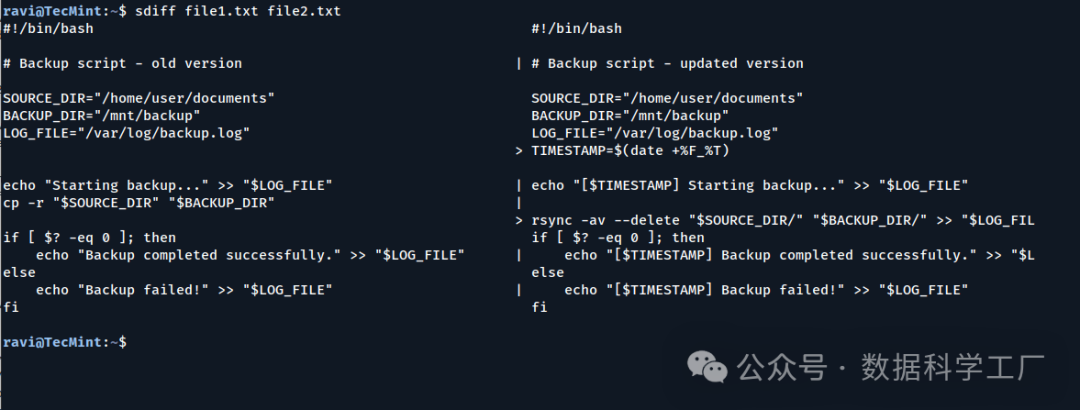Click the right pane's #!/bin/bash shebang

click(x=576, y=28)
